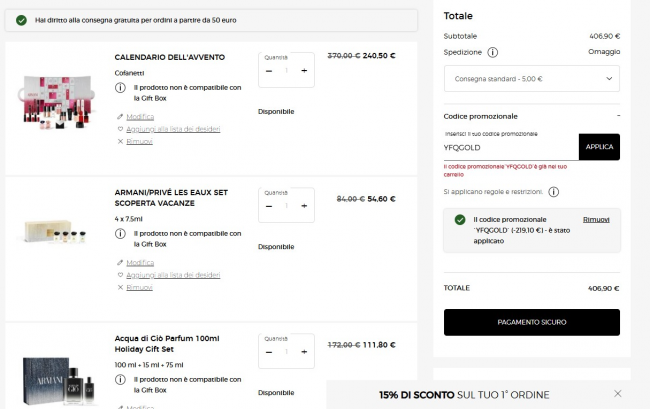Increase quantity of Calendario dell'Avvento
The height and width of the screenshot is (409, 650).
304,70
